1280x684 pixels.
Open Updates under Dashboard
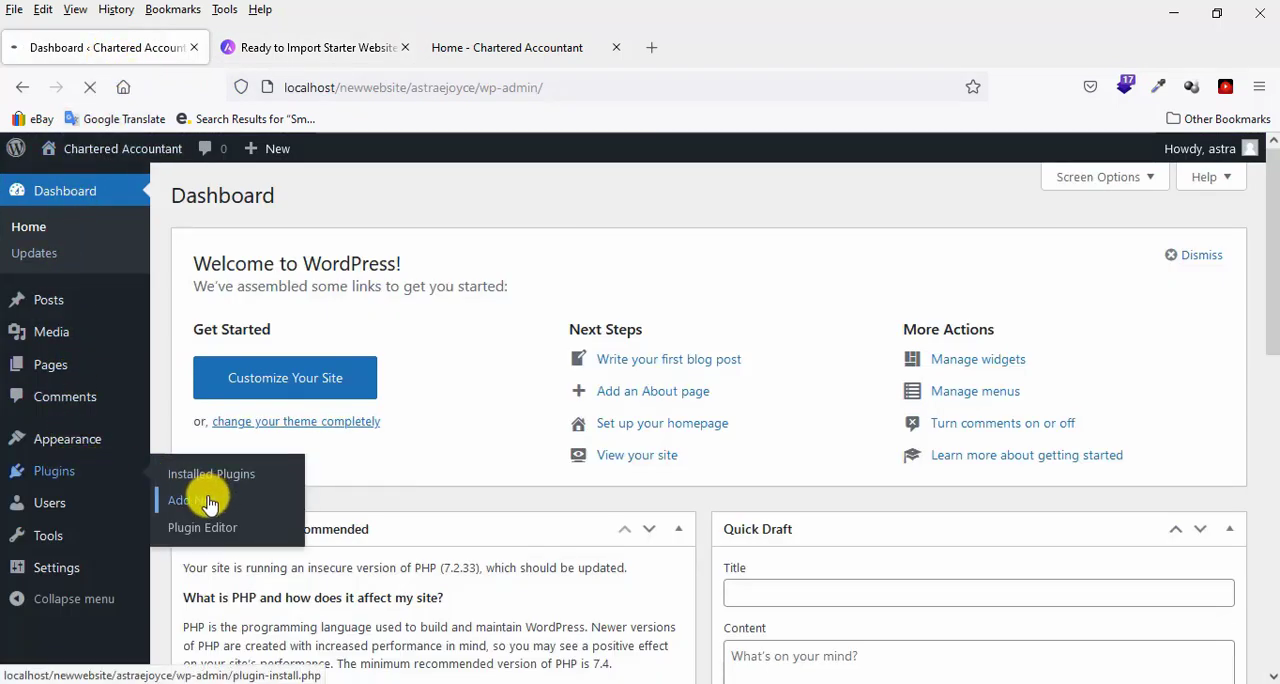(34, 253)
